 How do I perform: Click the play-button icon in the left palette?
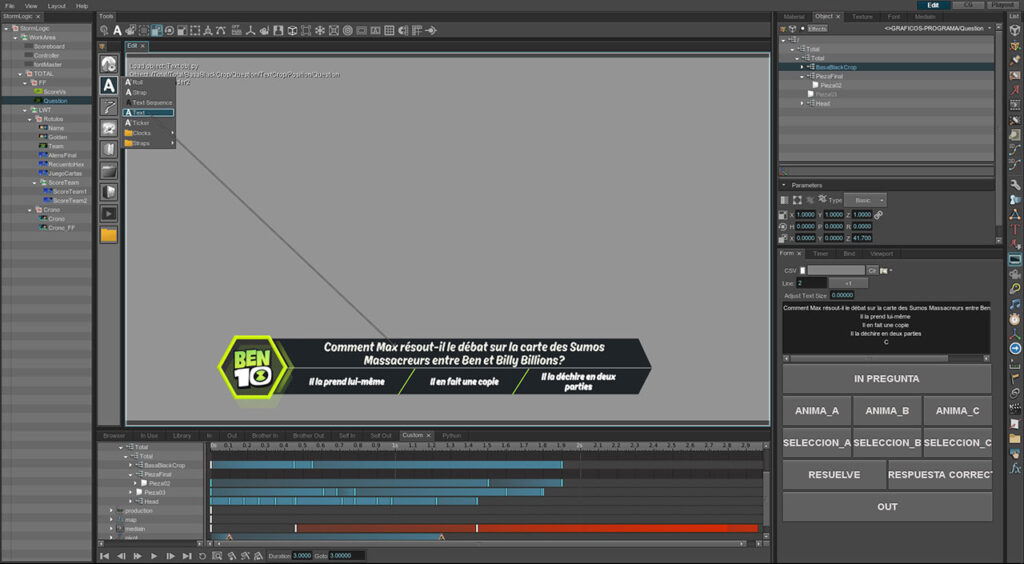pyautogui.click(x=108, y=213)
